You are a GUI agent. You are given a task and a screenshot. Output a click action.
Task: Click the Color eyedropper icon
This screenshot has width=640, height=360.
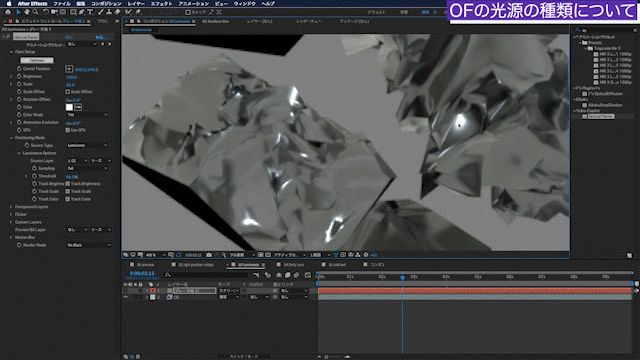click(78, 107)
